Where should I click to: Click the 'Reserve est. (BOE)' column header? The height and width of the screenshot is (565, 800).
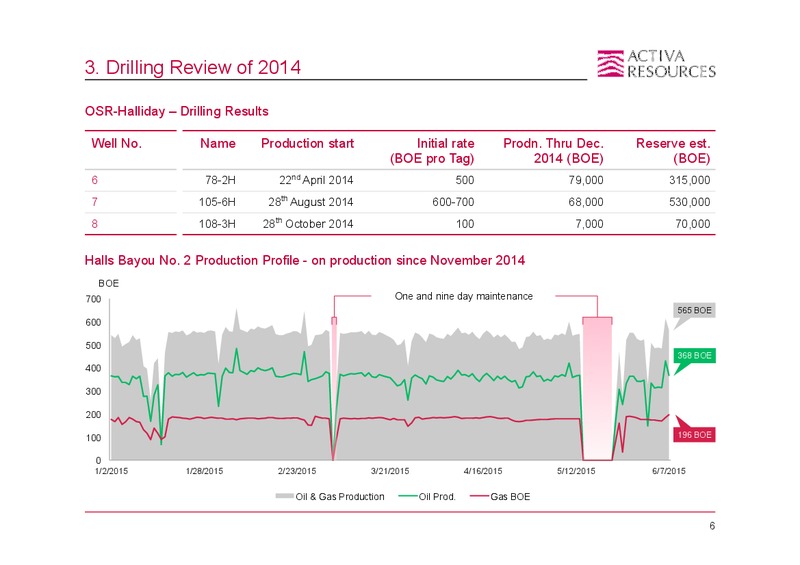(673, 151)
